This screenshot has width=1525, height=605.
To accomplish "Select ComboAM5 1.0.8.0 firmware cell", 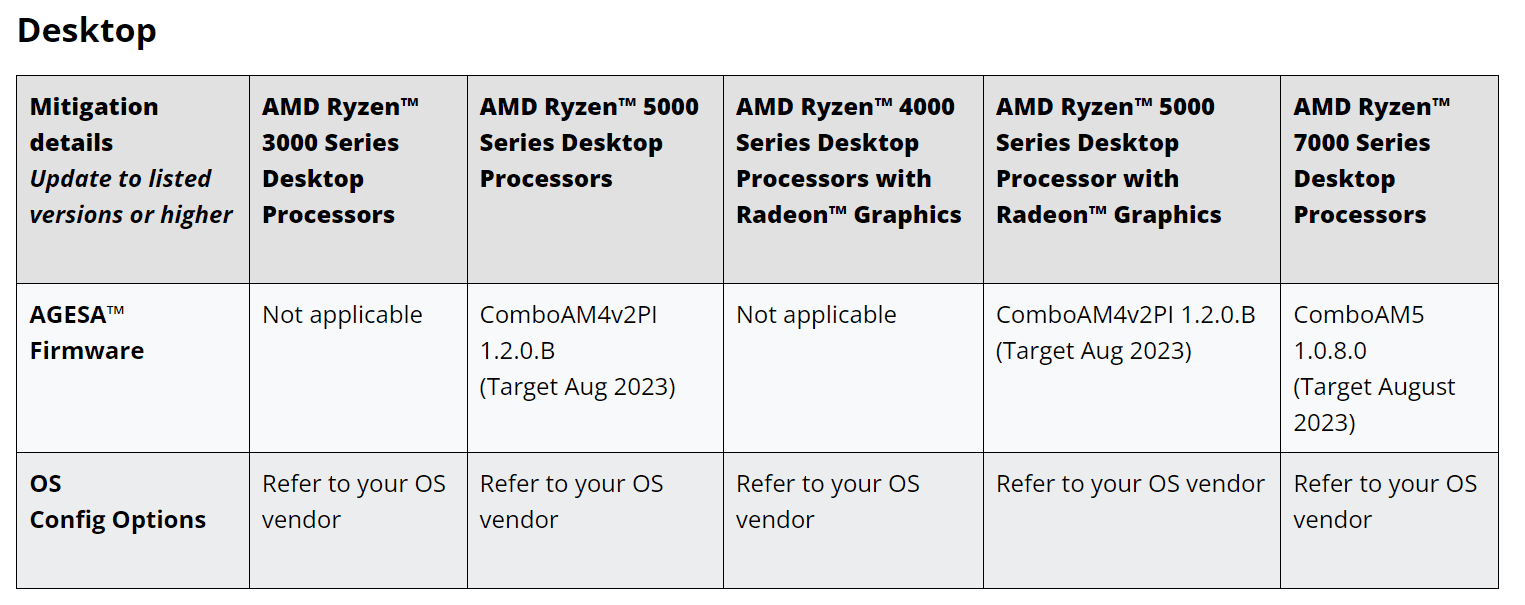I will [x=1389, y=368].
